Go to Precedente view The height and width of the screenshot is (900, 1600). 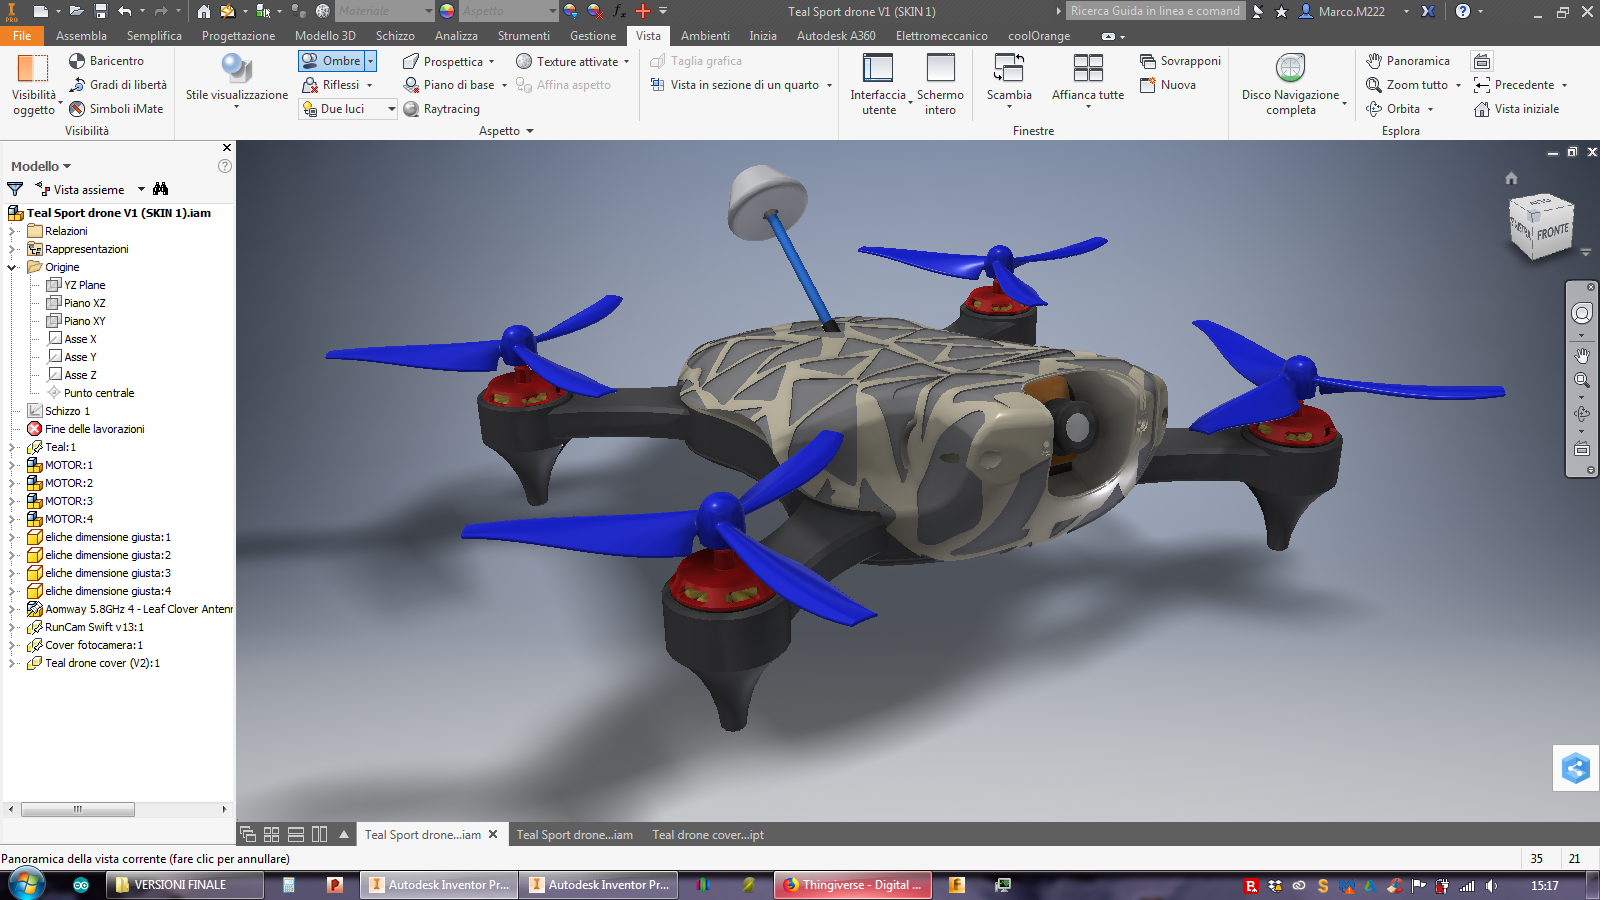tap(1514, 85)
